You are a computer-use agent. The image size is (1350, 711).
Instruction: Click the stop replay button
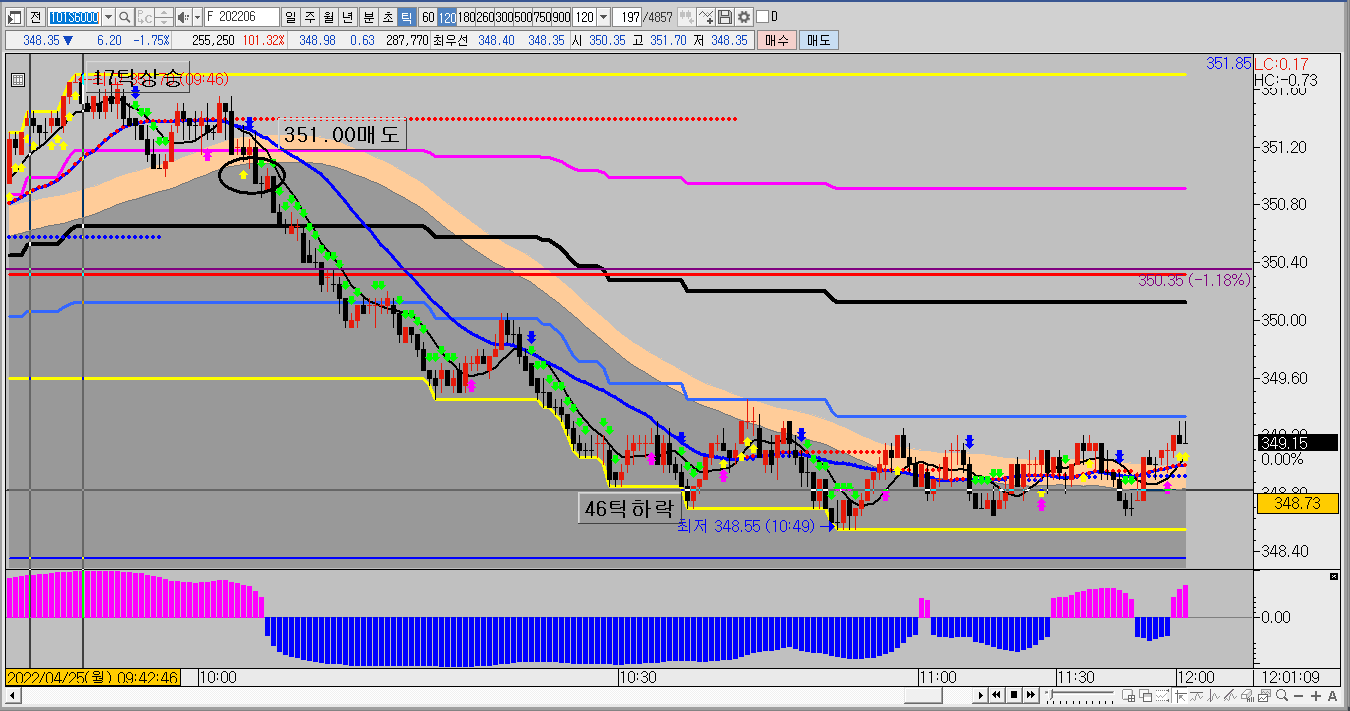(1014, 695)
